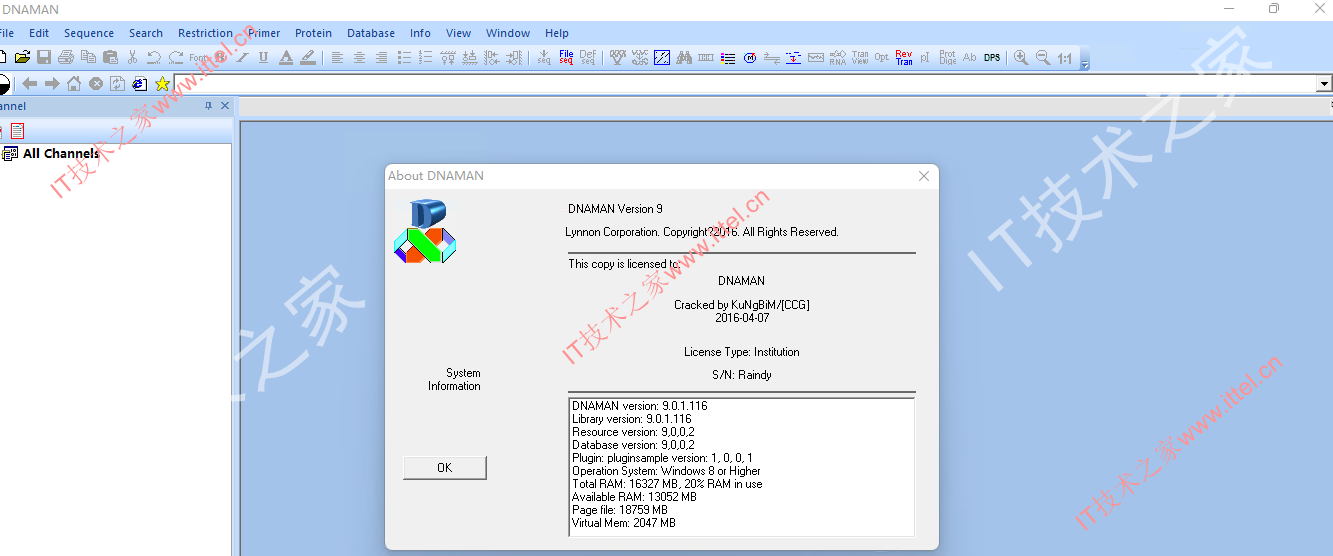Image resolution: width=1333 pixels, height=556 pixels.
Task: Open the View menu
Action: 459,33
